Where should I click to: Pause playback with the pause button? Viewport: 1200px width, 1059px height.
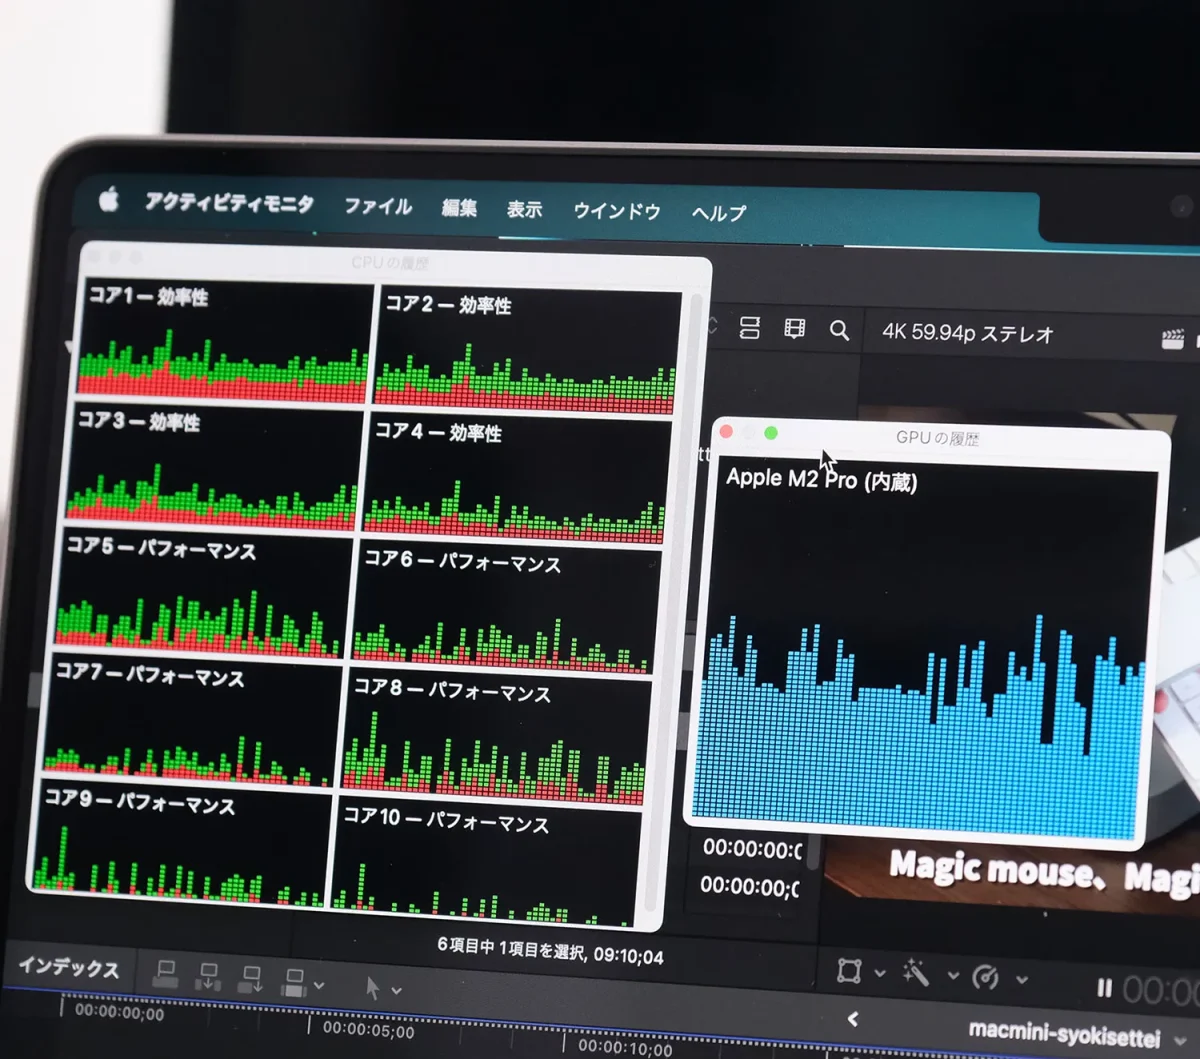(x=1104, y=989)
